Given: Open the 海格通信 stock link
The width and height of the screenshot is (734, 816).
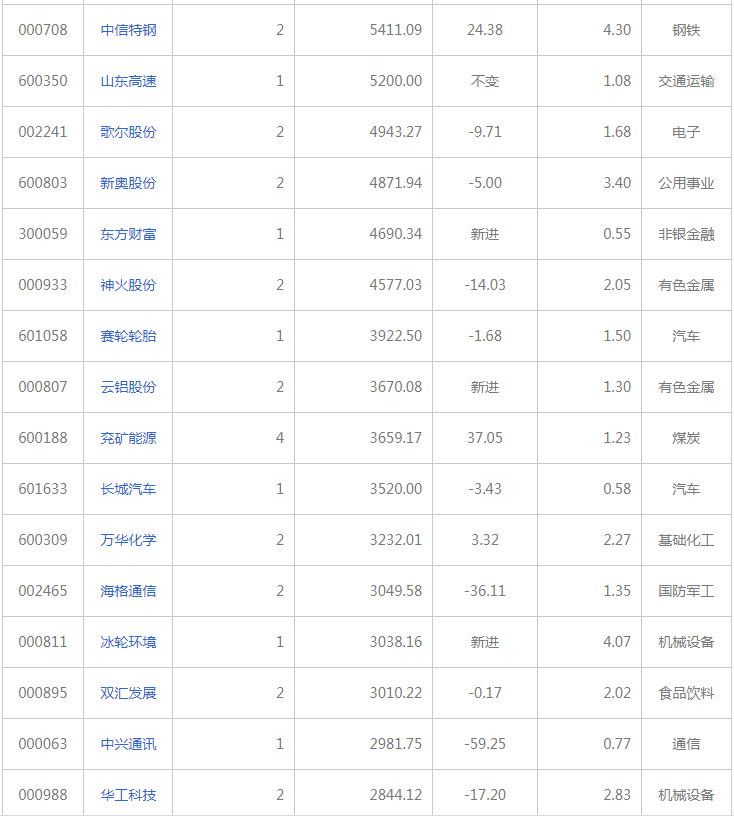Looking at the screenshot, I should 128,591.
